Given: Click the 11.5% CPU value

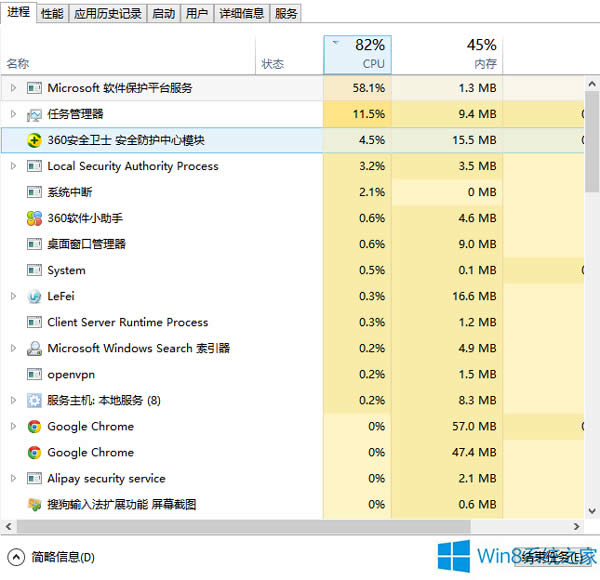Looking at the screenshot, I should (368, 114).
